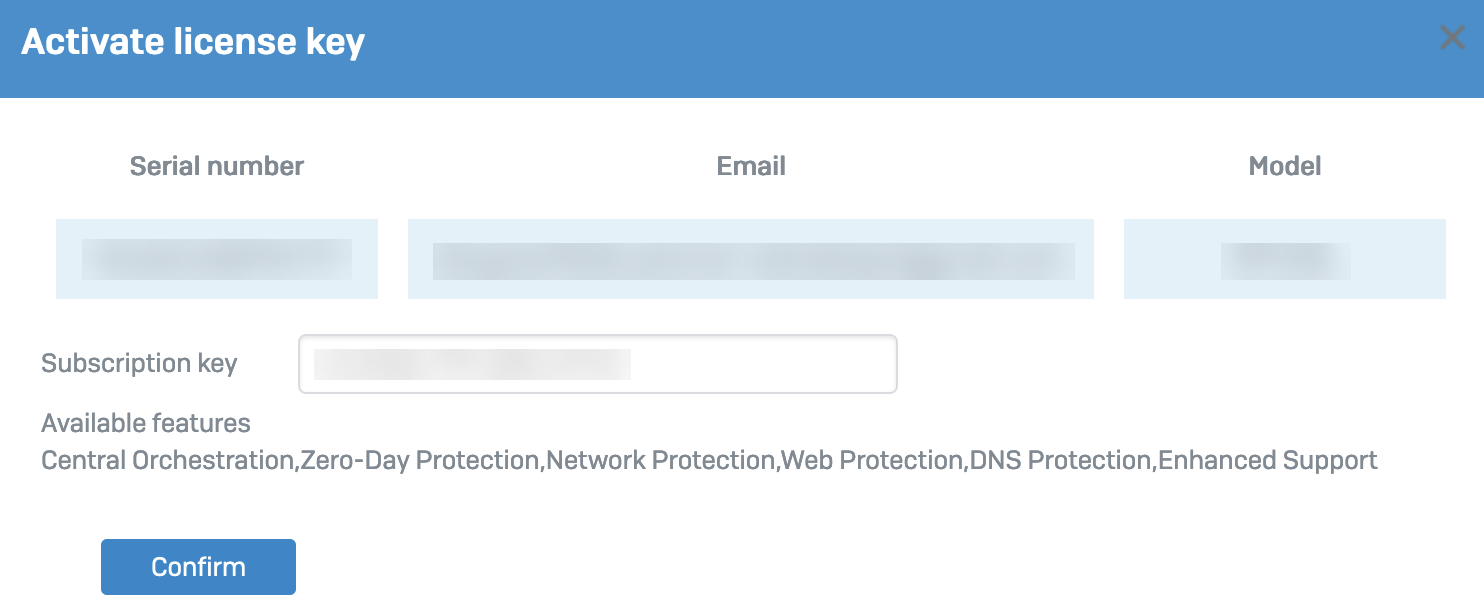Image resolution: width=1484 pixels, height=606 pixels.
Task: Click the Zero-Day Protection feature text
Action: 420,461
